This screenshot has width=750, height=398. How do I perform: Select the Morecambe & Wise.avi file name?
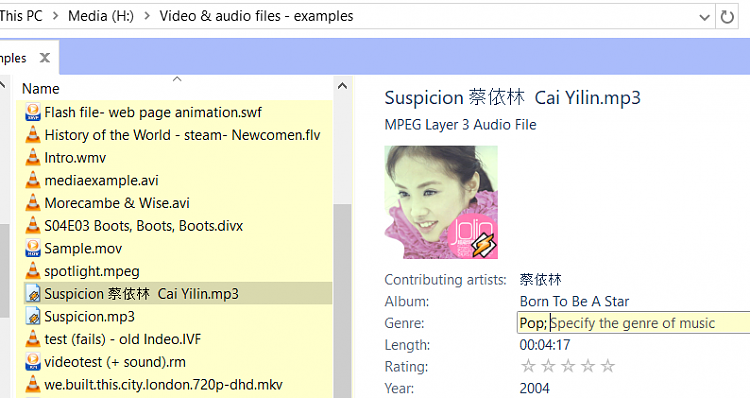(x=117, y=203)
